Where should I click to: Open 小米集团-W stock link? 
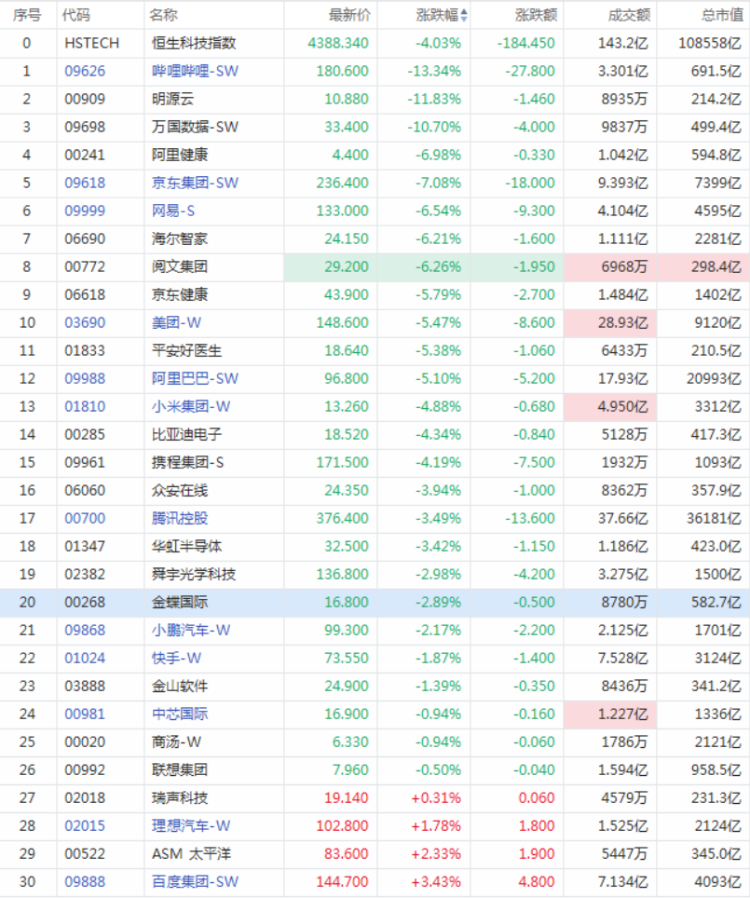(191, 407)
